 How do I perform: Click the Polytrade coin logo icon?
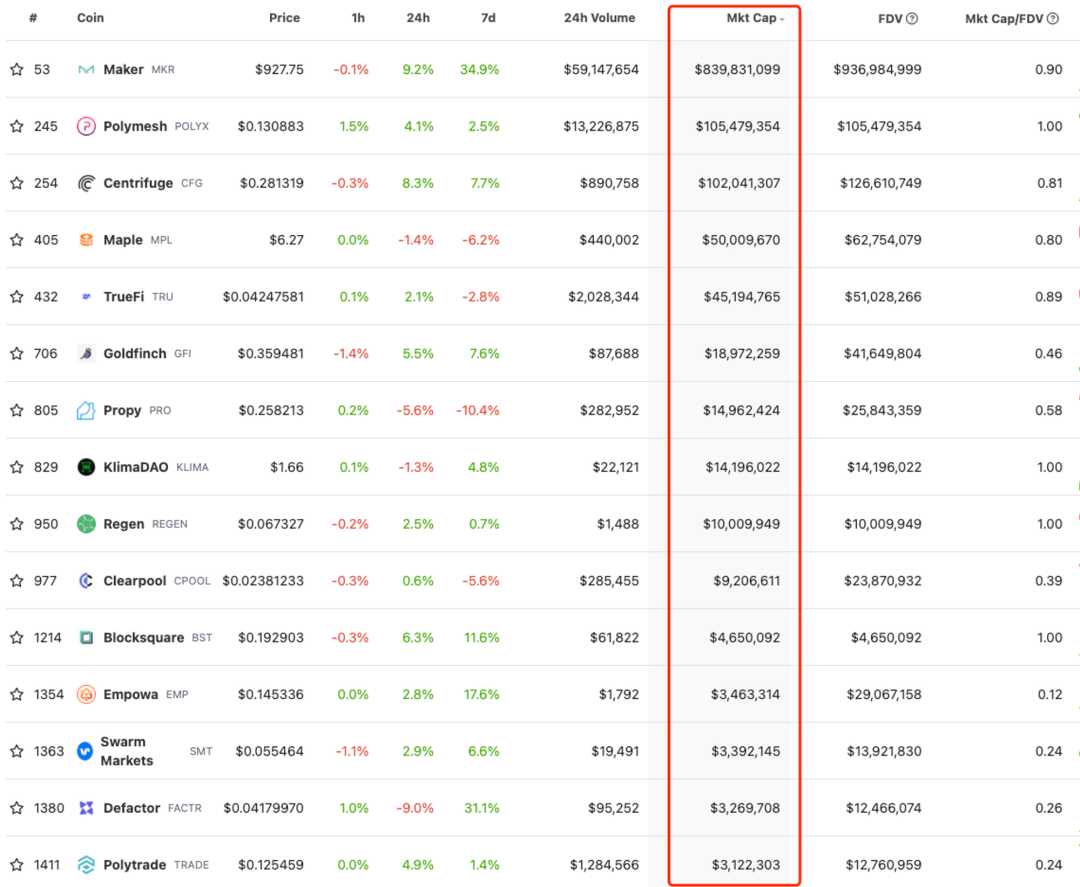(x=86, y=865)
